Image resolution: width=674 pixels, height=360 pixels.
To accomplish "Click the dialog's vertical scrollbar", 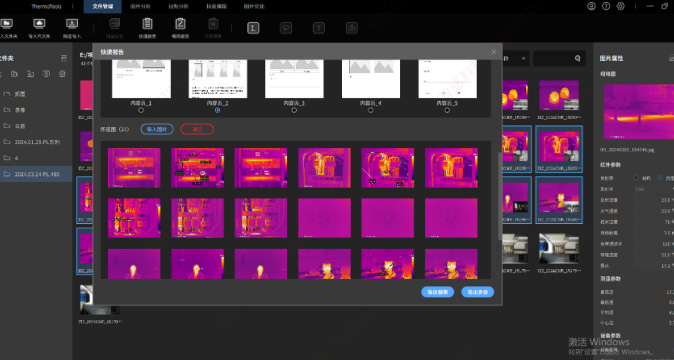I will (x=499, y=195).
